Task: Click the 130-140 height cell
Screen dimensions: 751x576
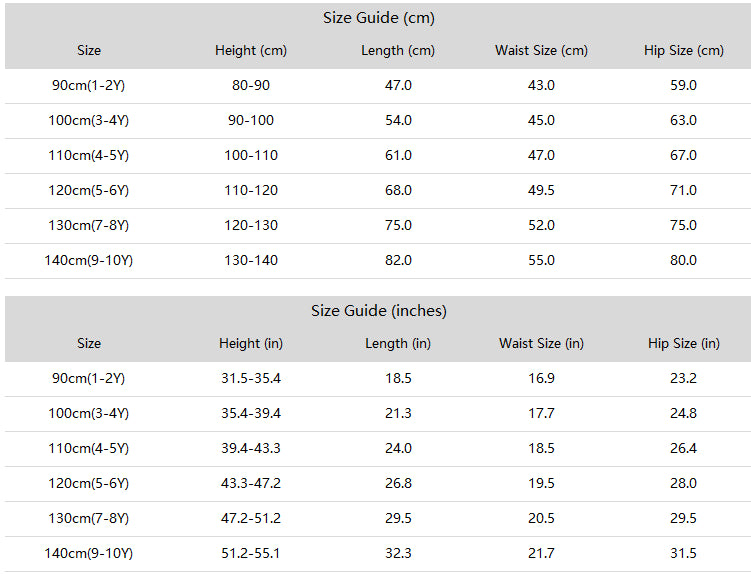Action: point(251,261)
